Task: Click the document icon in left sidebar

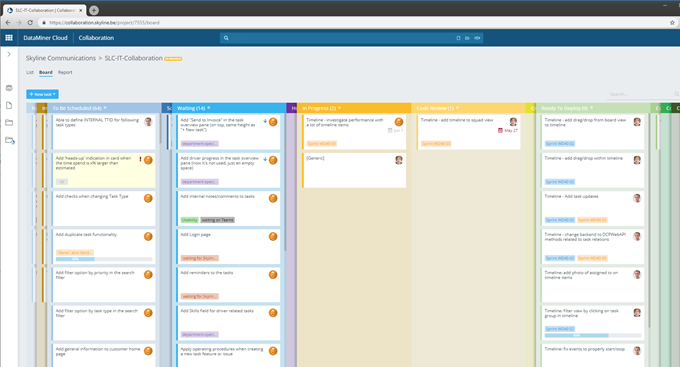Action: pyautogui.click(x=9, y=105)
